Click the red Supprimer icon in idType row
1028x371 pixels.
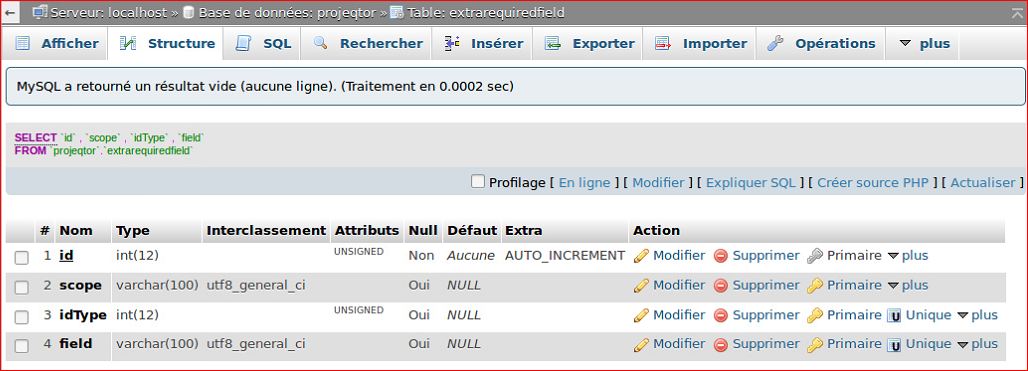pyautogui.click(x=721, y=315)
